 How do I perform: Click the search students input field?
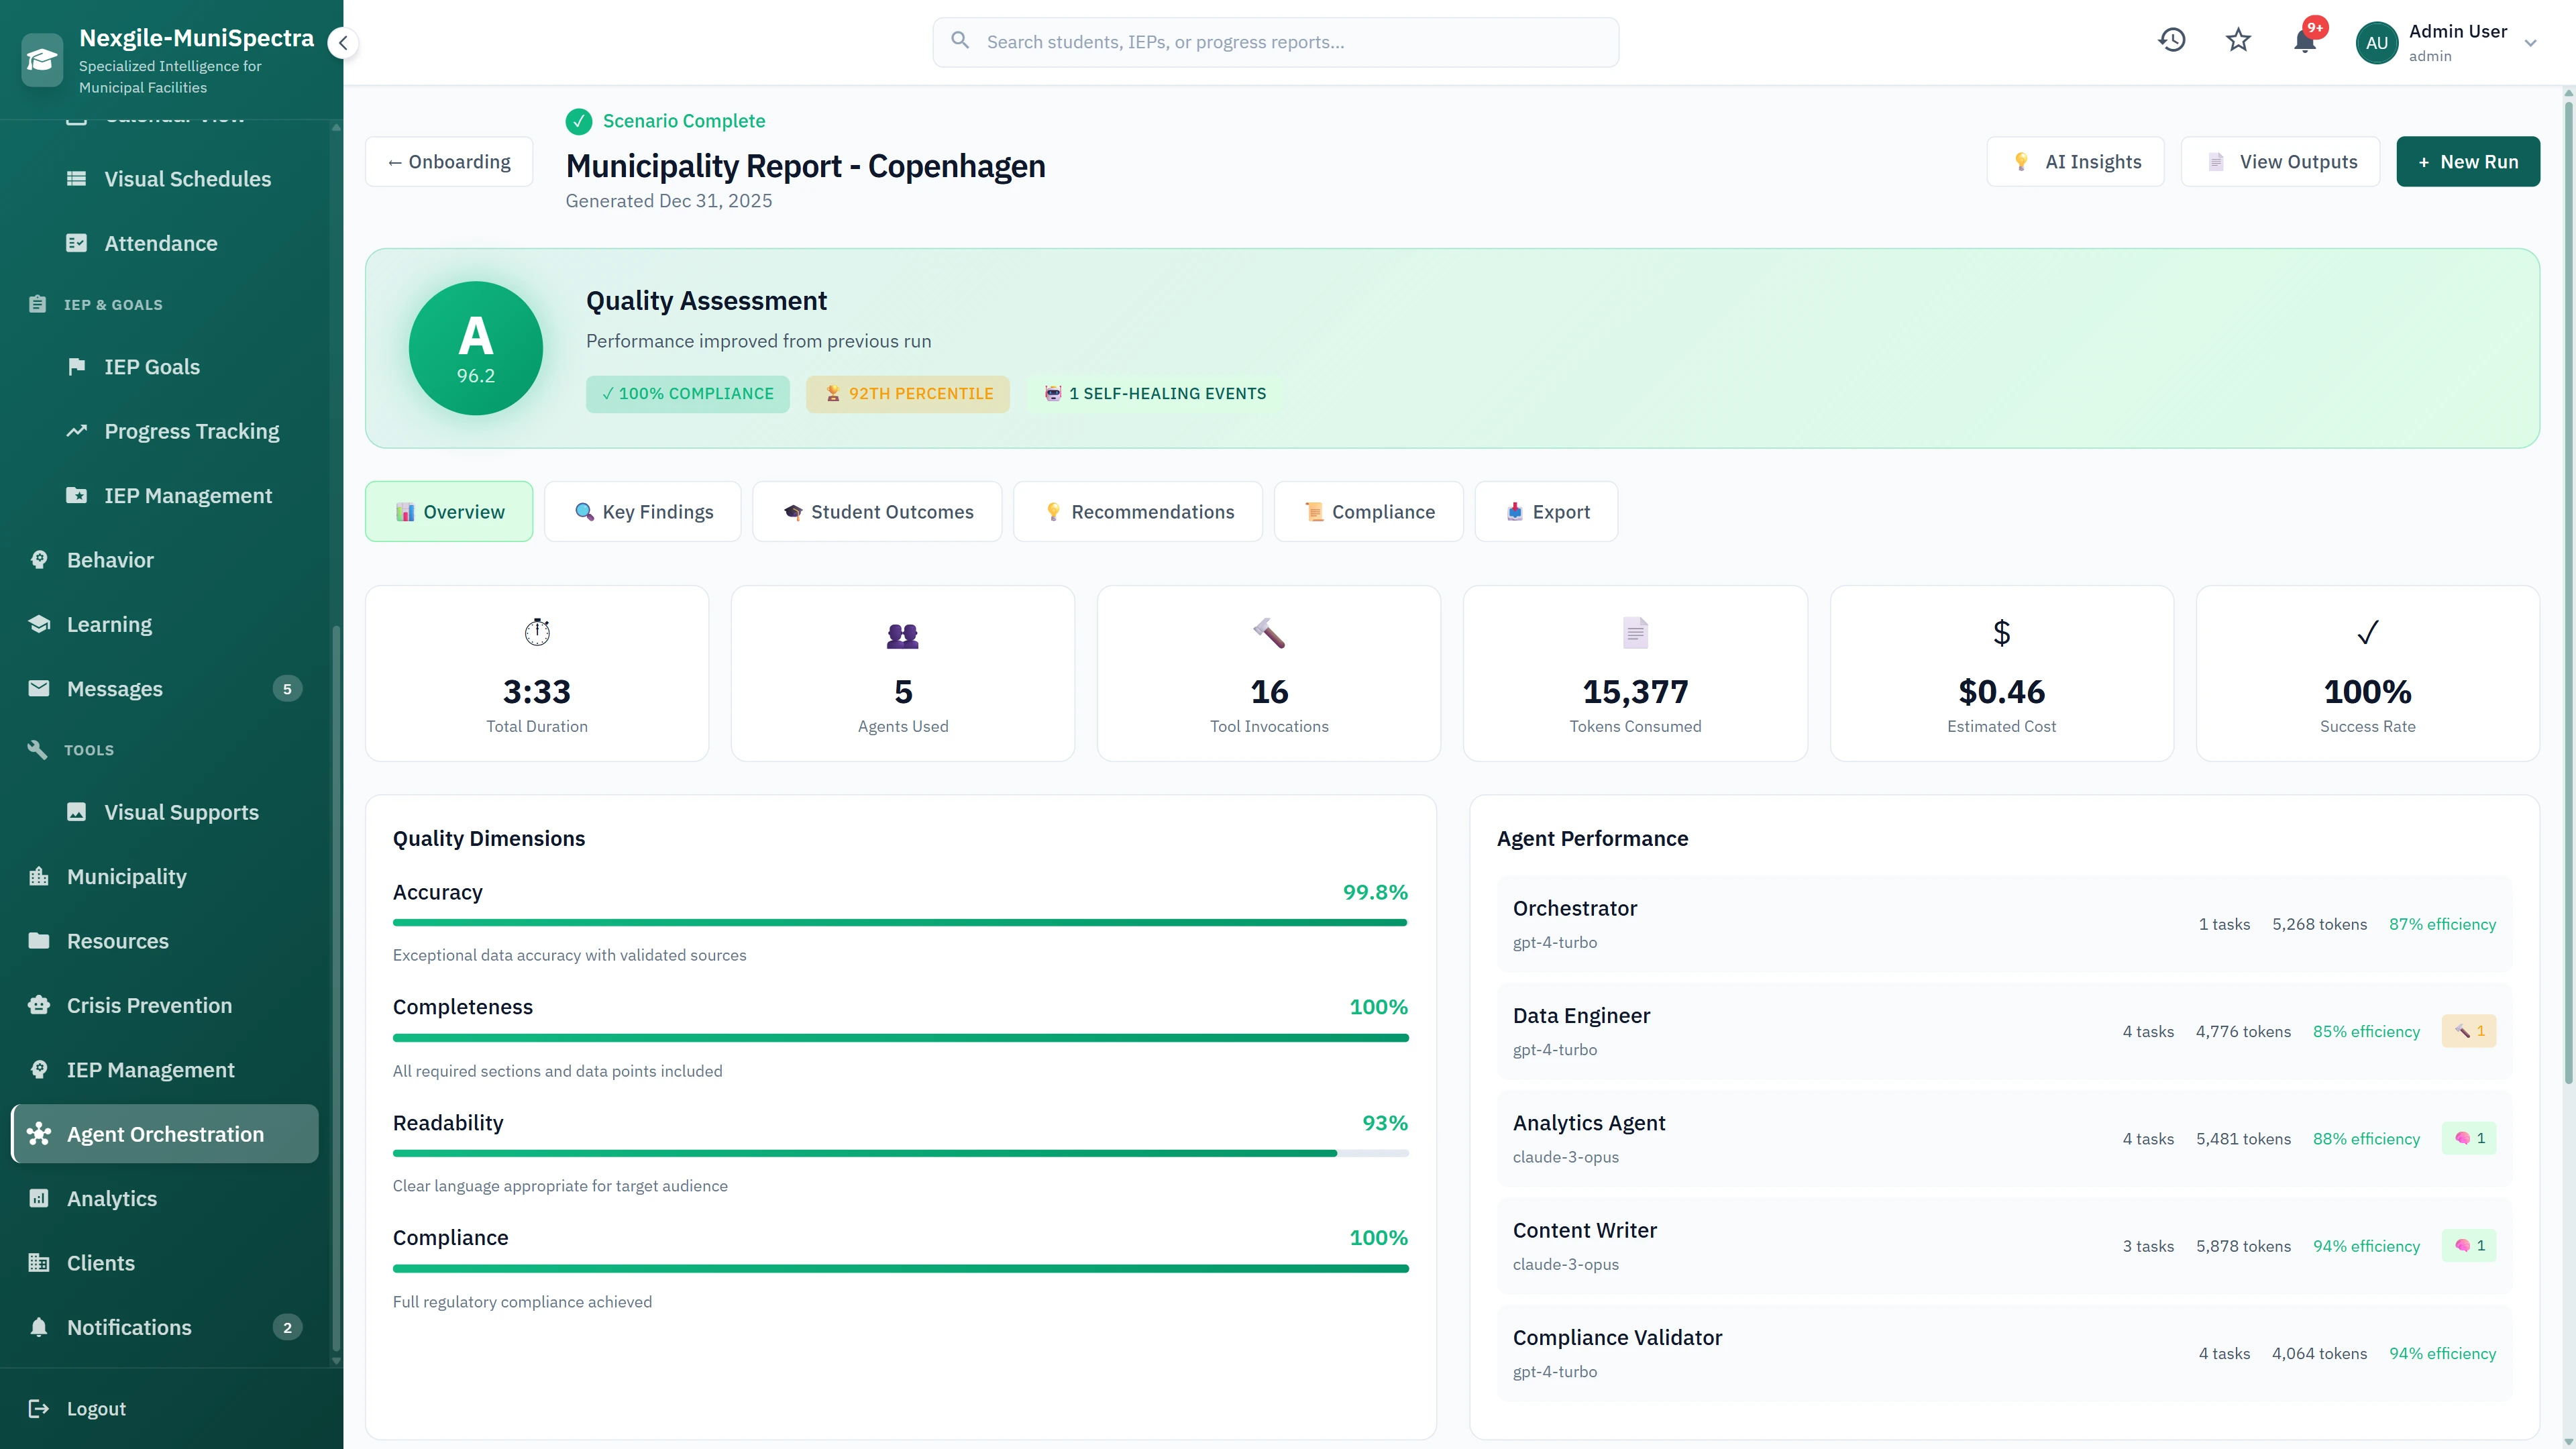[1274, 41]
